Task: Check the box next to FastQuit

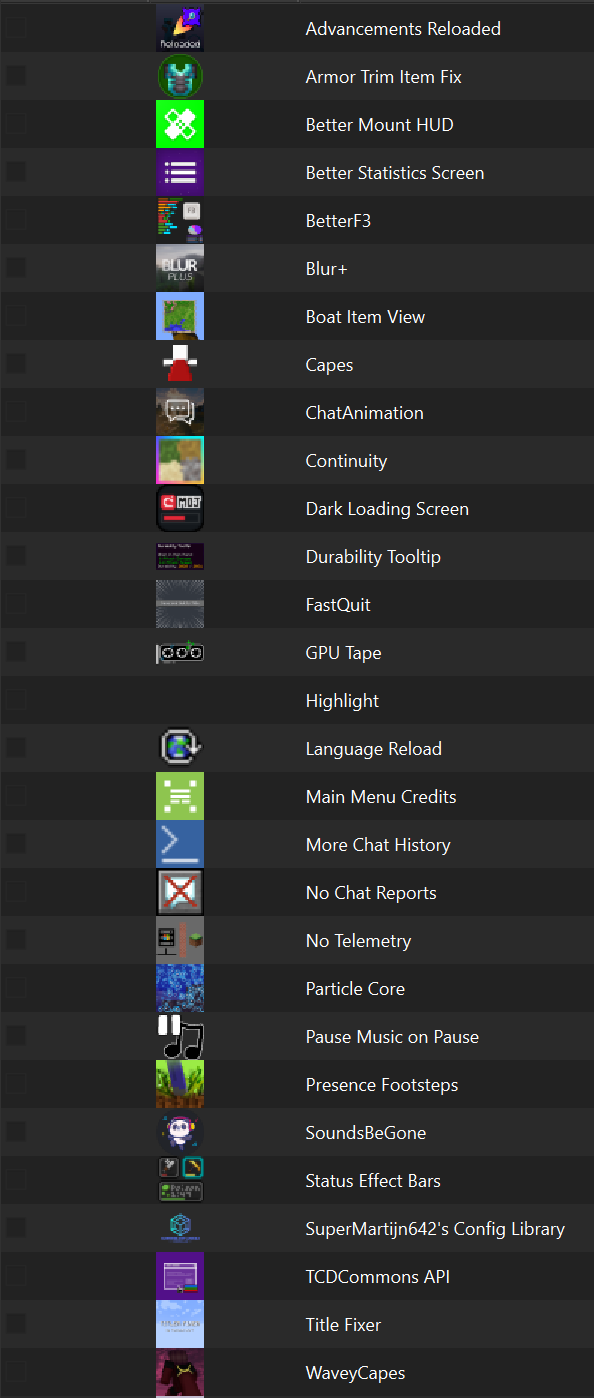Action: point(16,604)
